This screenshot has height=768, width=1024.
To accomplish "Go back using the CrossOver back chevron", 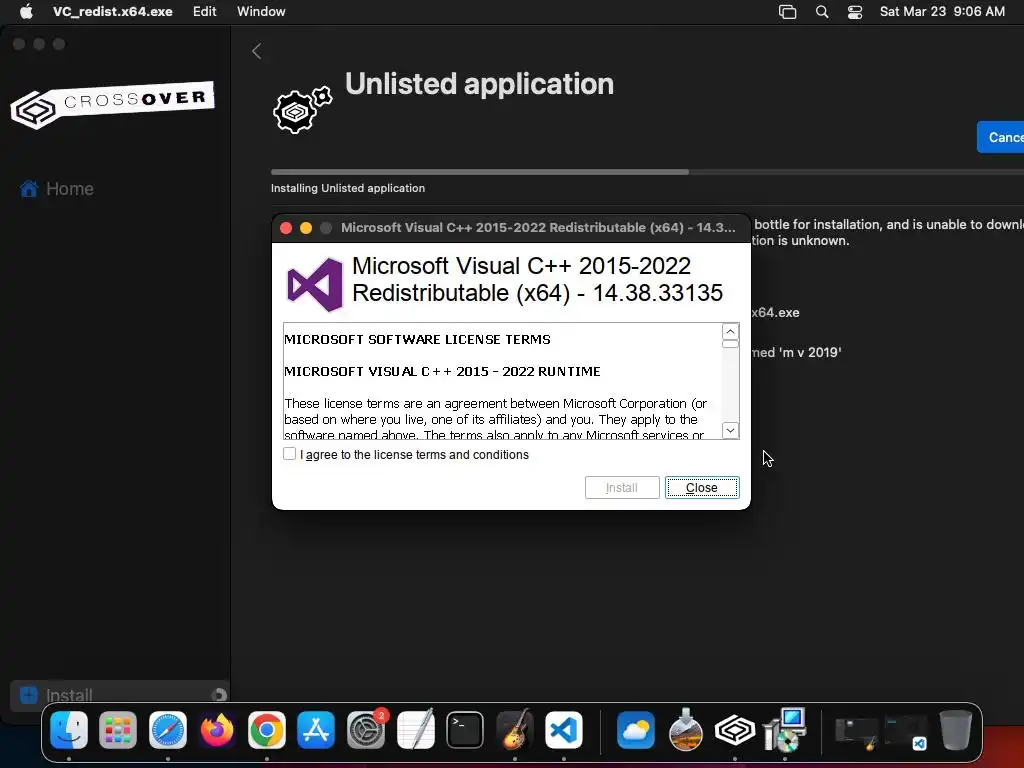I will 257,51.
